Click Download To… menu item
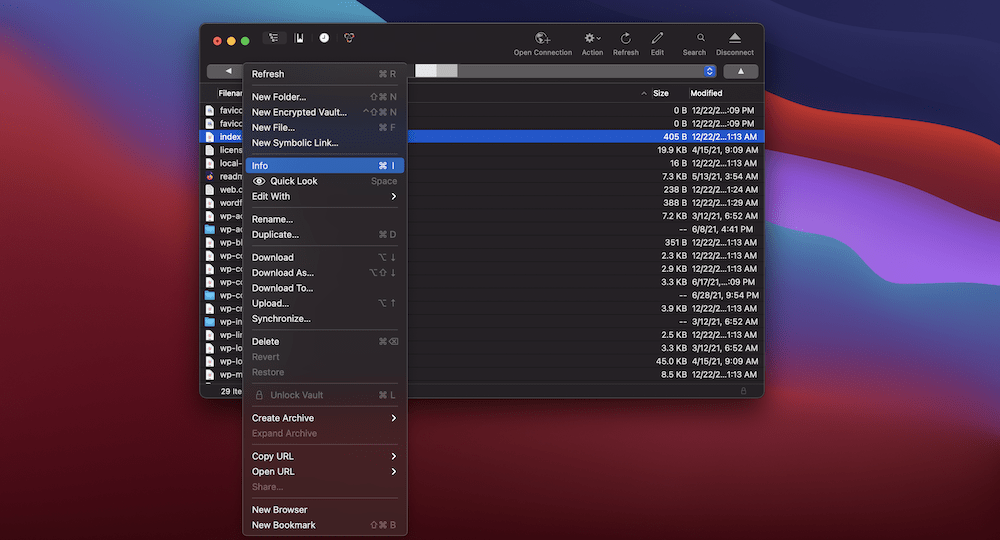 (325, 288)
